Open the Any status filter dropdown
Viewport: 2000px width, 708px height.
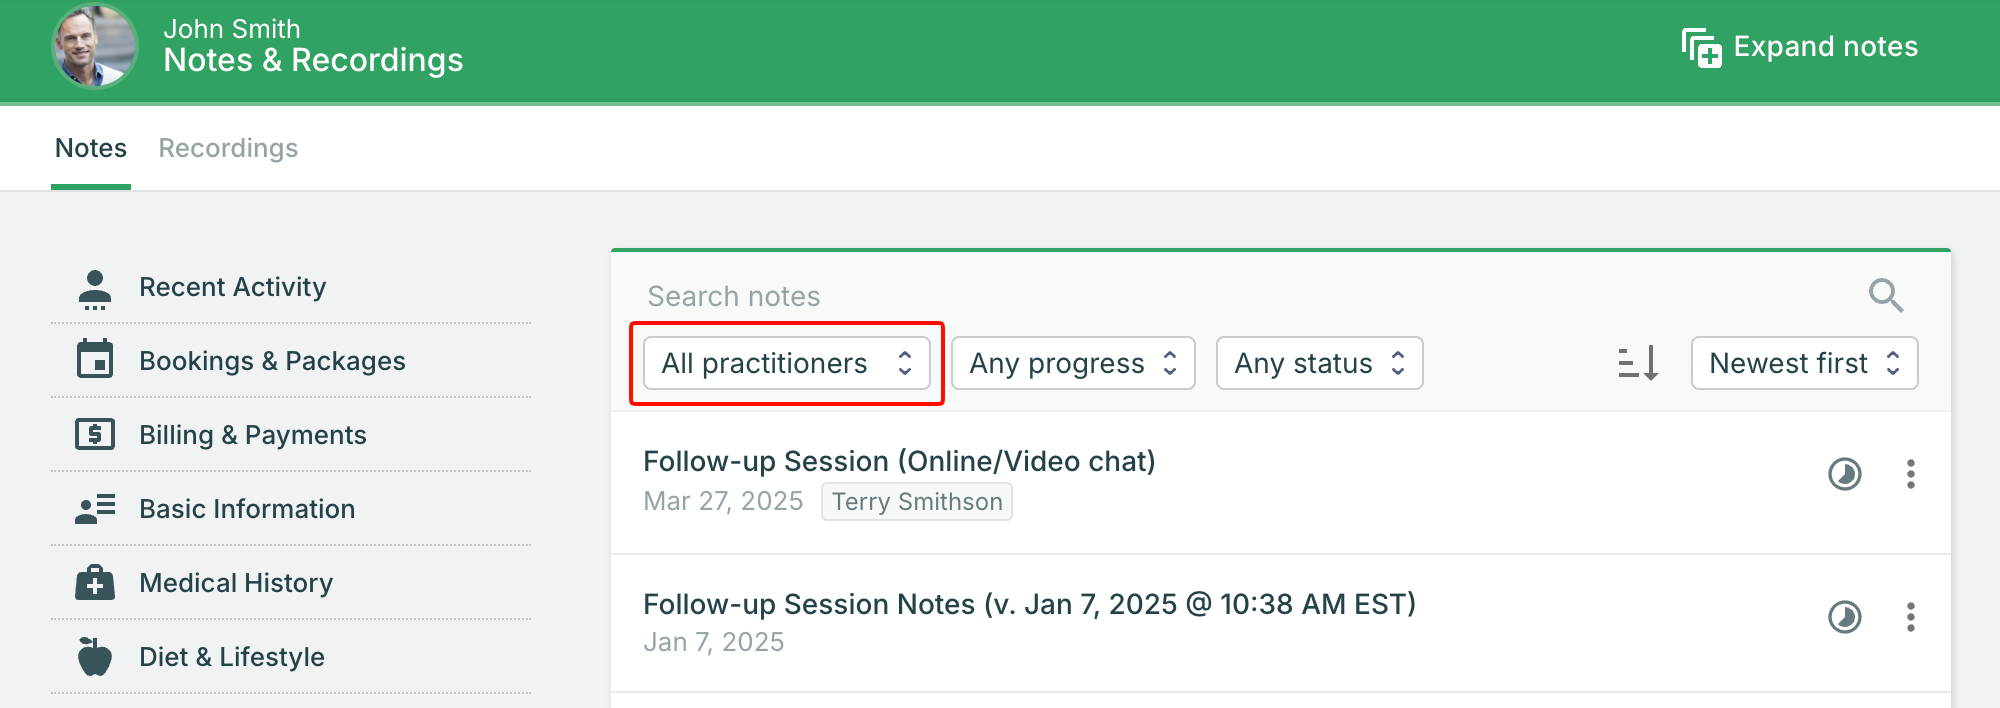coord(1319,363)
